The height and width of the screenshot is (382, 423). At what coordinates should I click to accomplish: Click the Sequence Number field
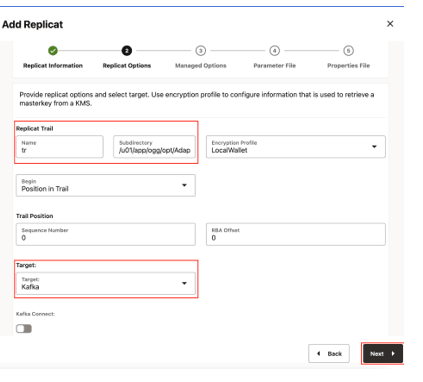[x=106, y=234]
